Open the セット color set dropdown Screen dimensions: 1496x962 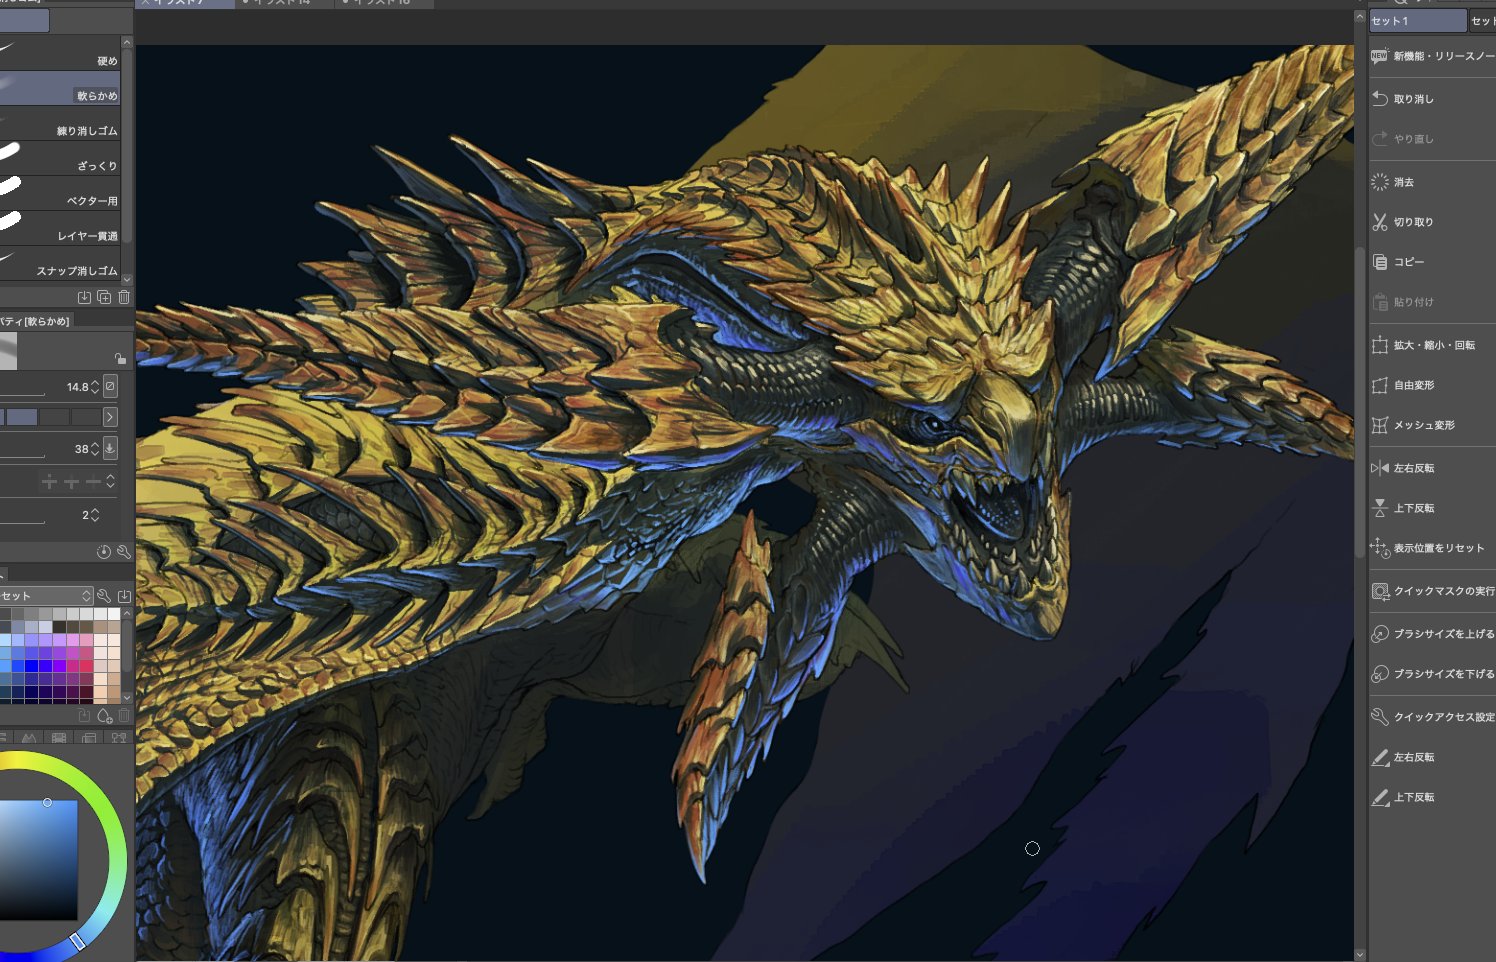pyautogui.click(x=46, y=595)
